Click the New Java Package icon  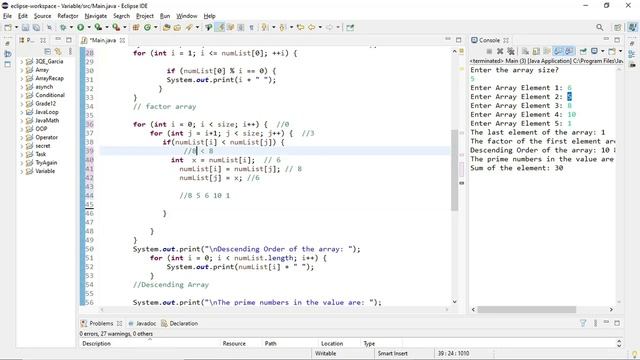click(136, 27)
